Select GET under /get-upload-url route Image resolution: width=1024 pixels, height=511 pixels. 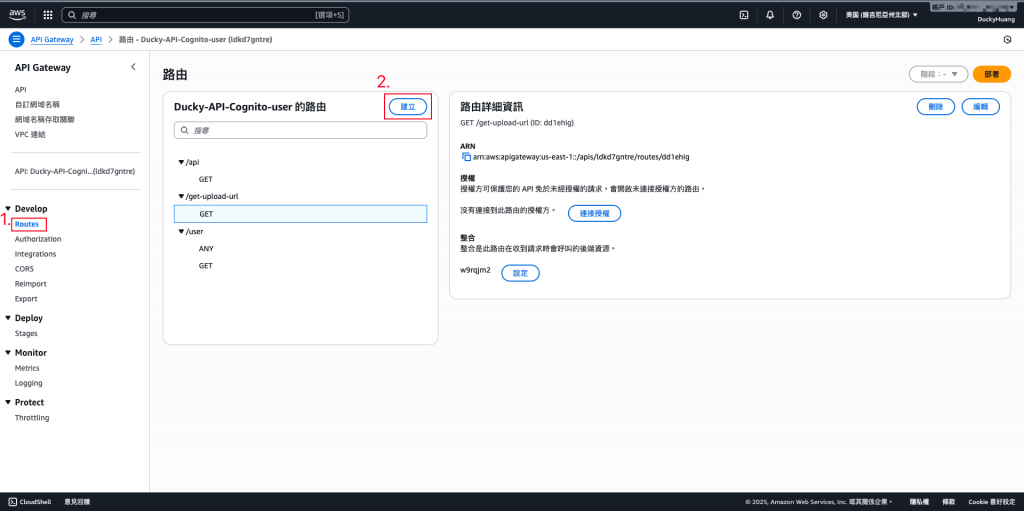point(300,214)
